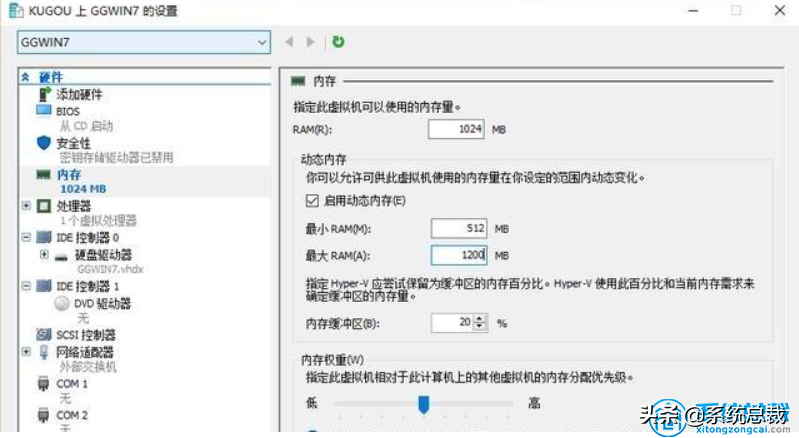799x438 pixels.
Task: Select the SCSI 控制器 tree item
Action: 86,335
